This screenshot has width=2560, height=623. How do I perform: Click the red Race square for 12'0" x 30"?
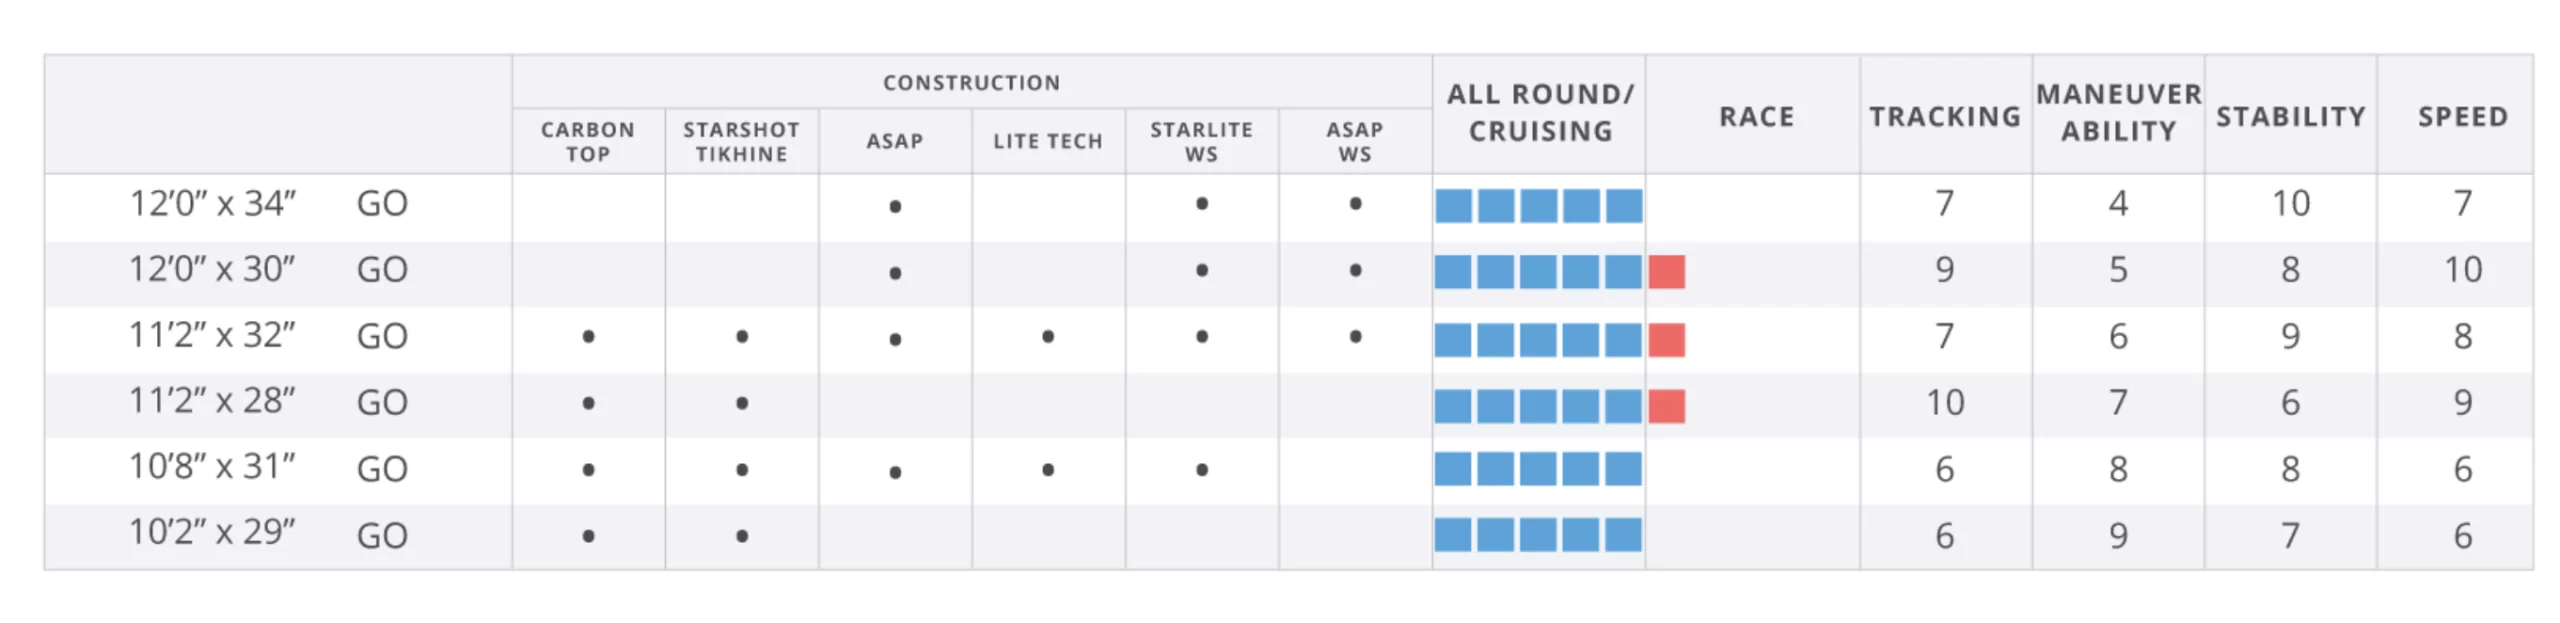[1666, 271]
